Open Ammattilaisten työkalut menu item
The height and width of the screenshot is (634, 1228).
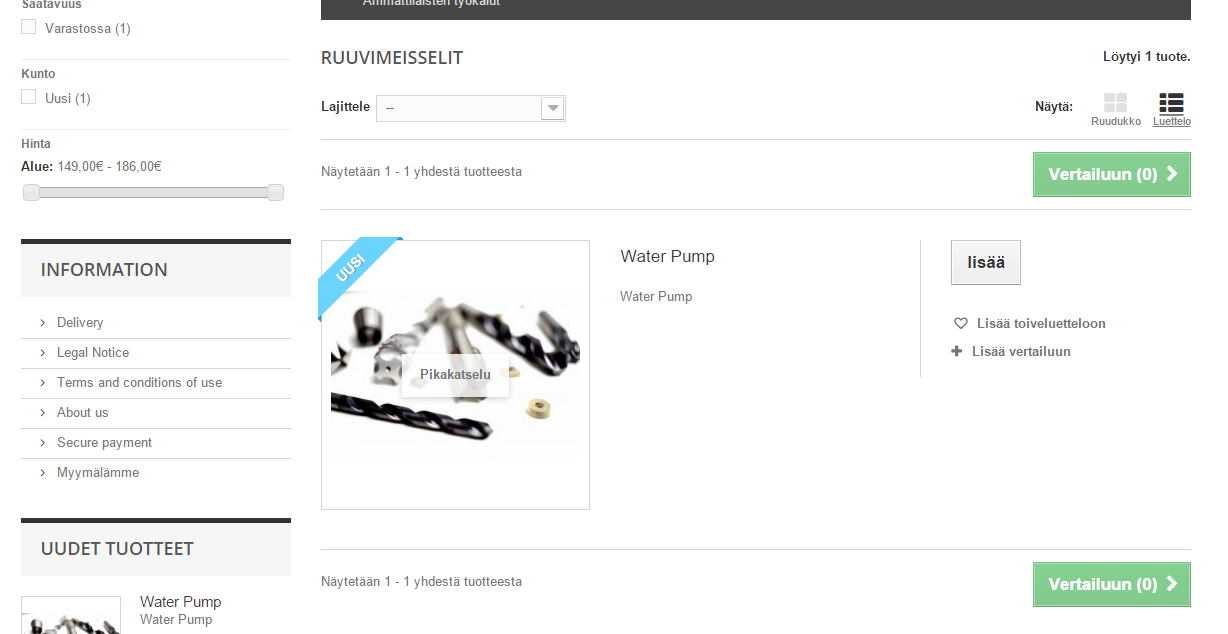pyautogui.click(x=432, y=4)
